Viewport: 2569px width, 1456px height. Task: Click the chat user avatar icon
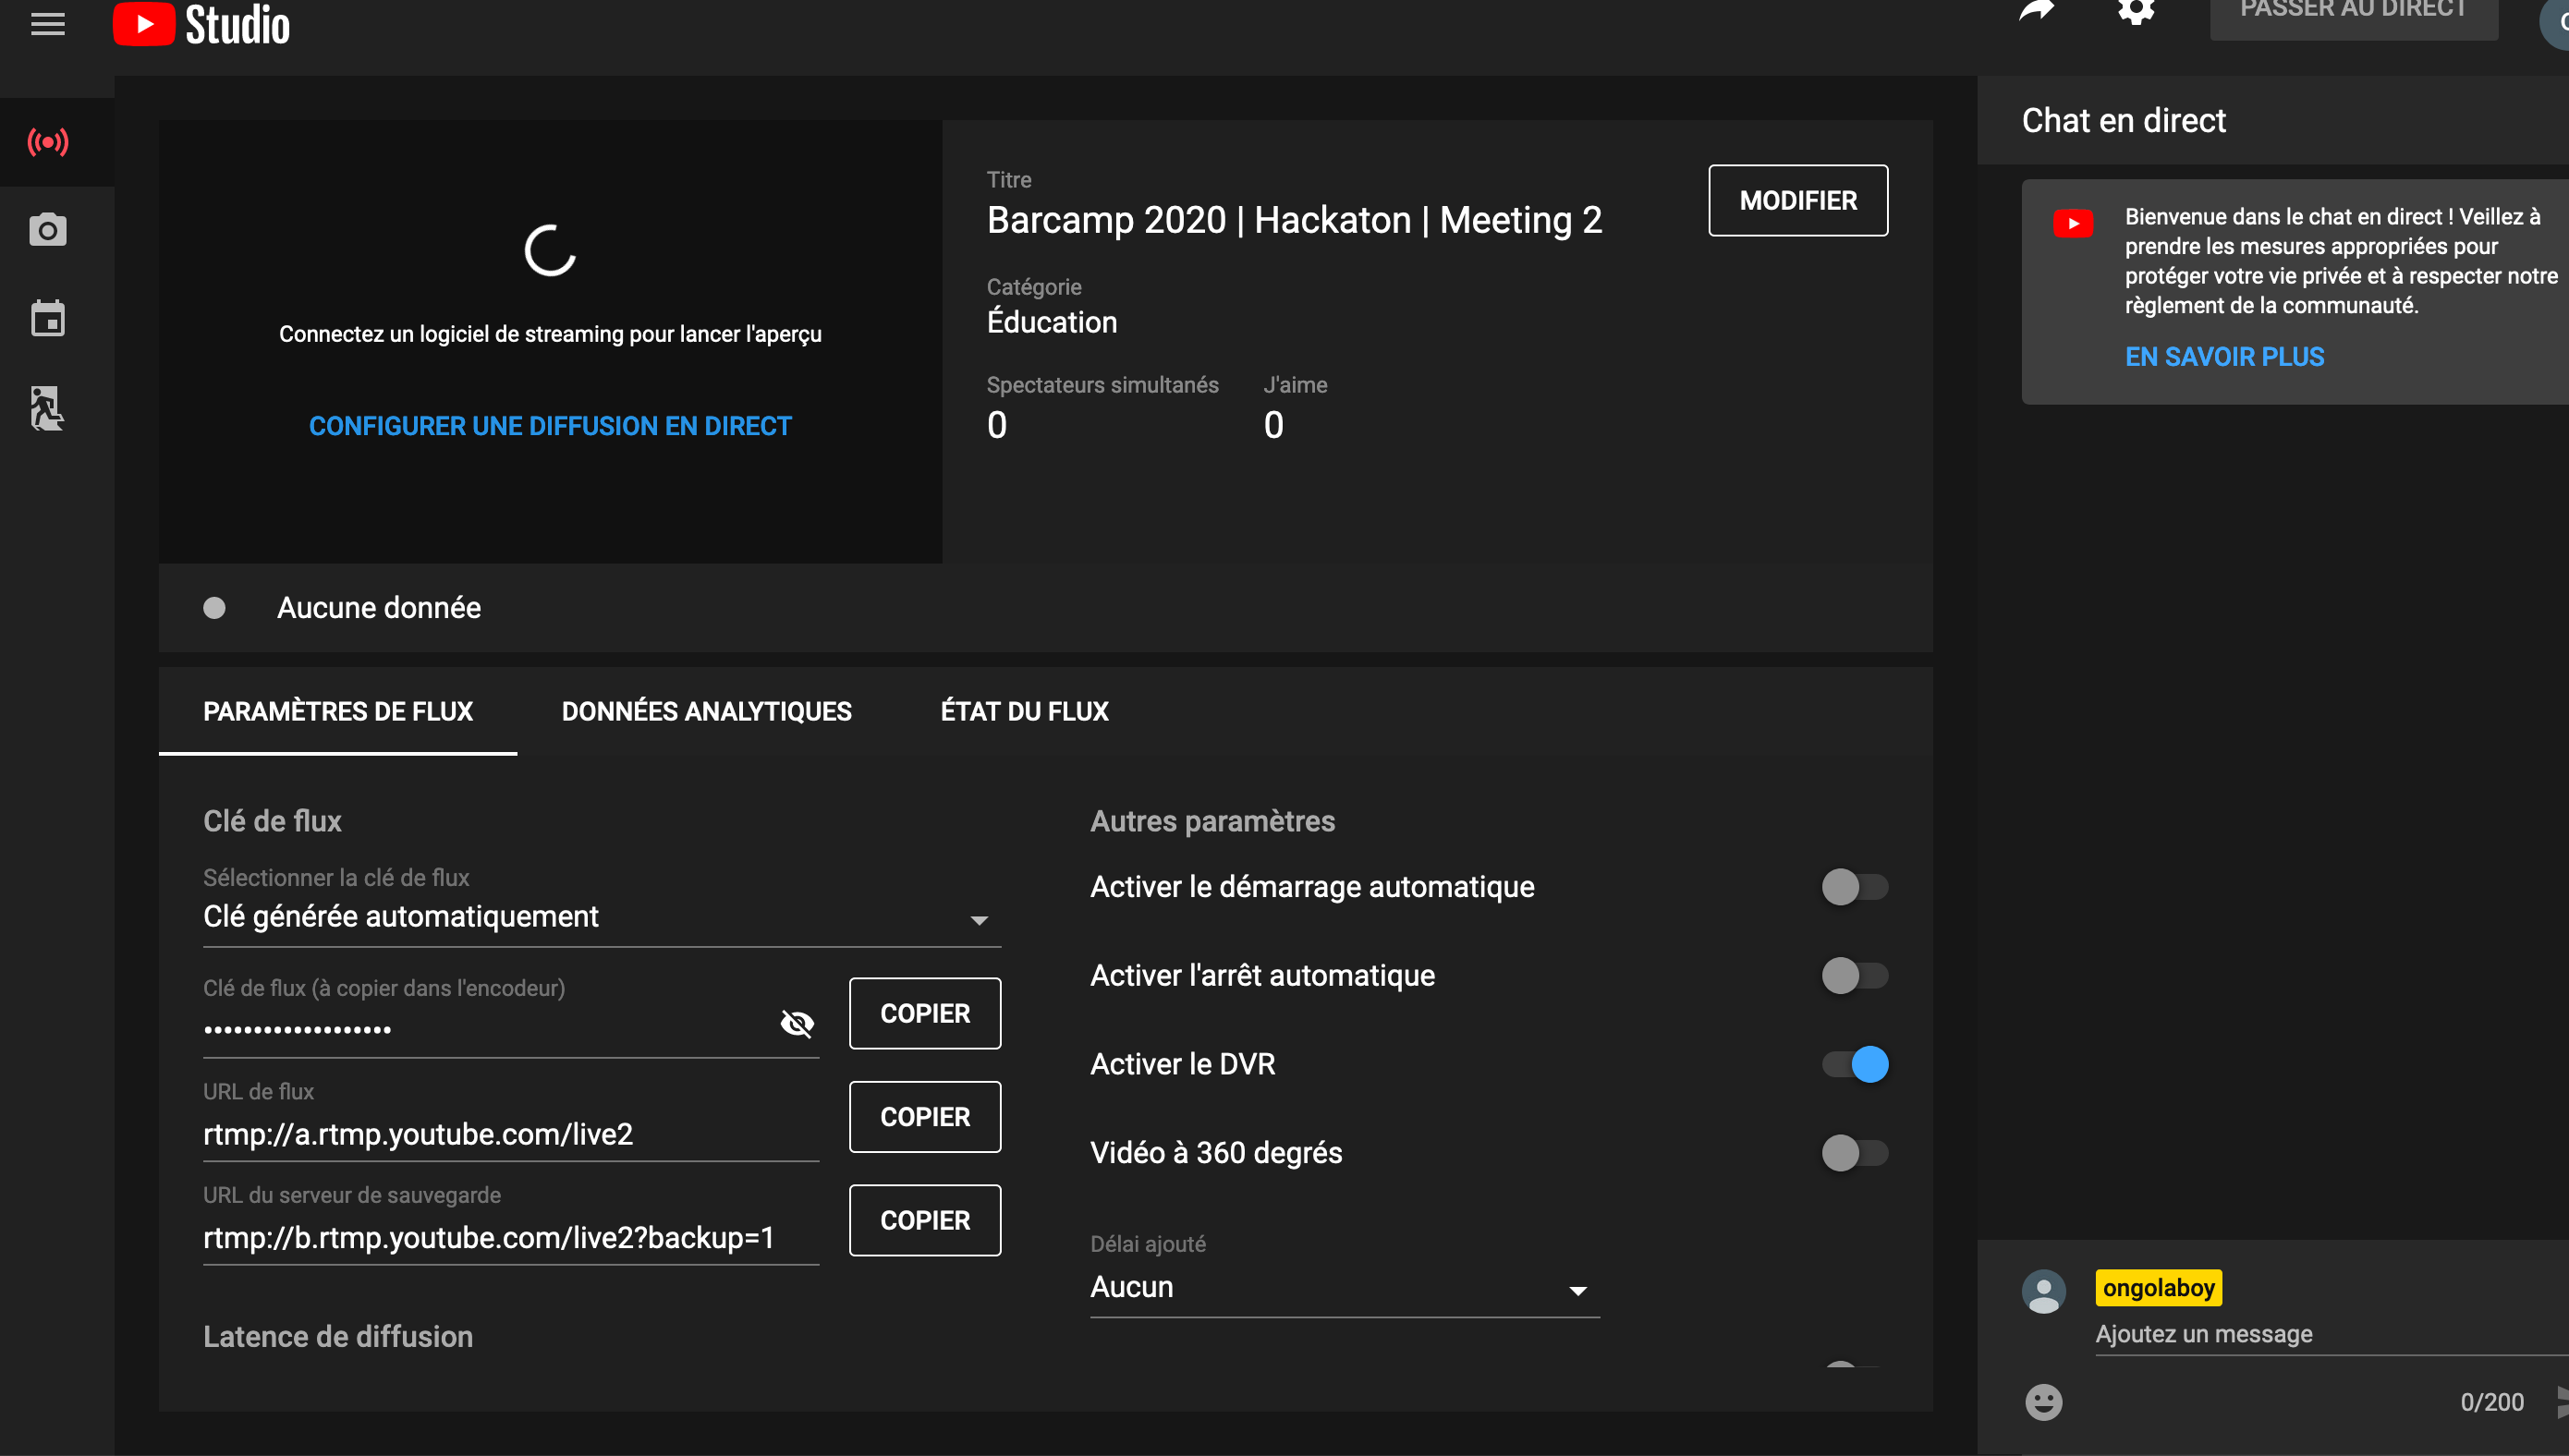tap(2043, 1292)
